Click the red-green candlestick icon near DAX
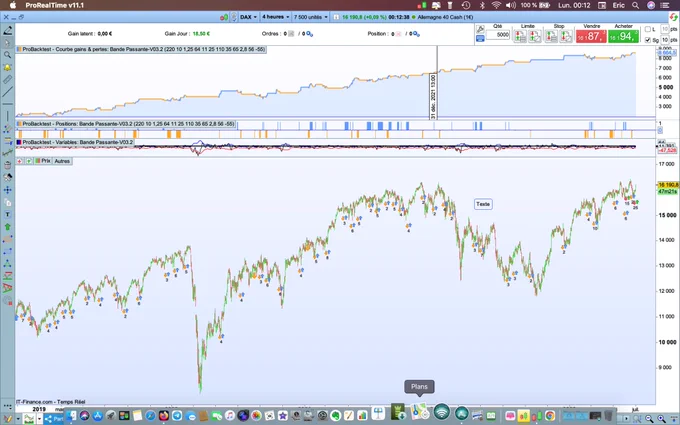The height and width of the screenshot is (425, 680). [x=224, y=17]
